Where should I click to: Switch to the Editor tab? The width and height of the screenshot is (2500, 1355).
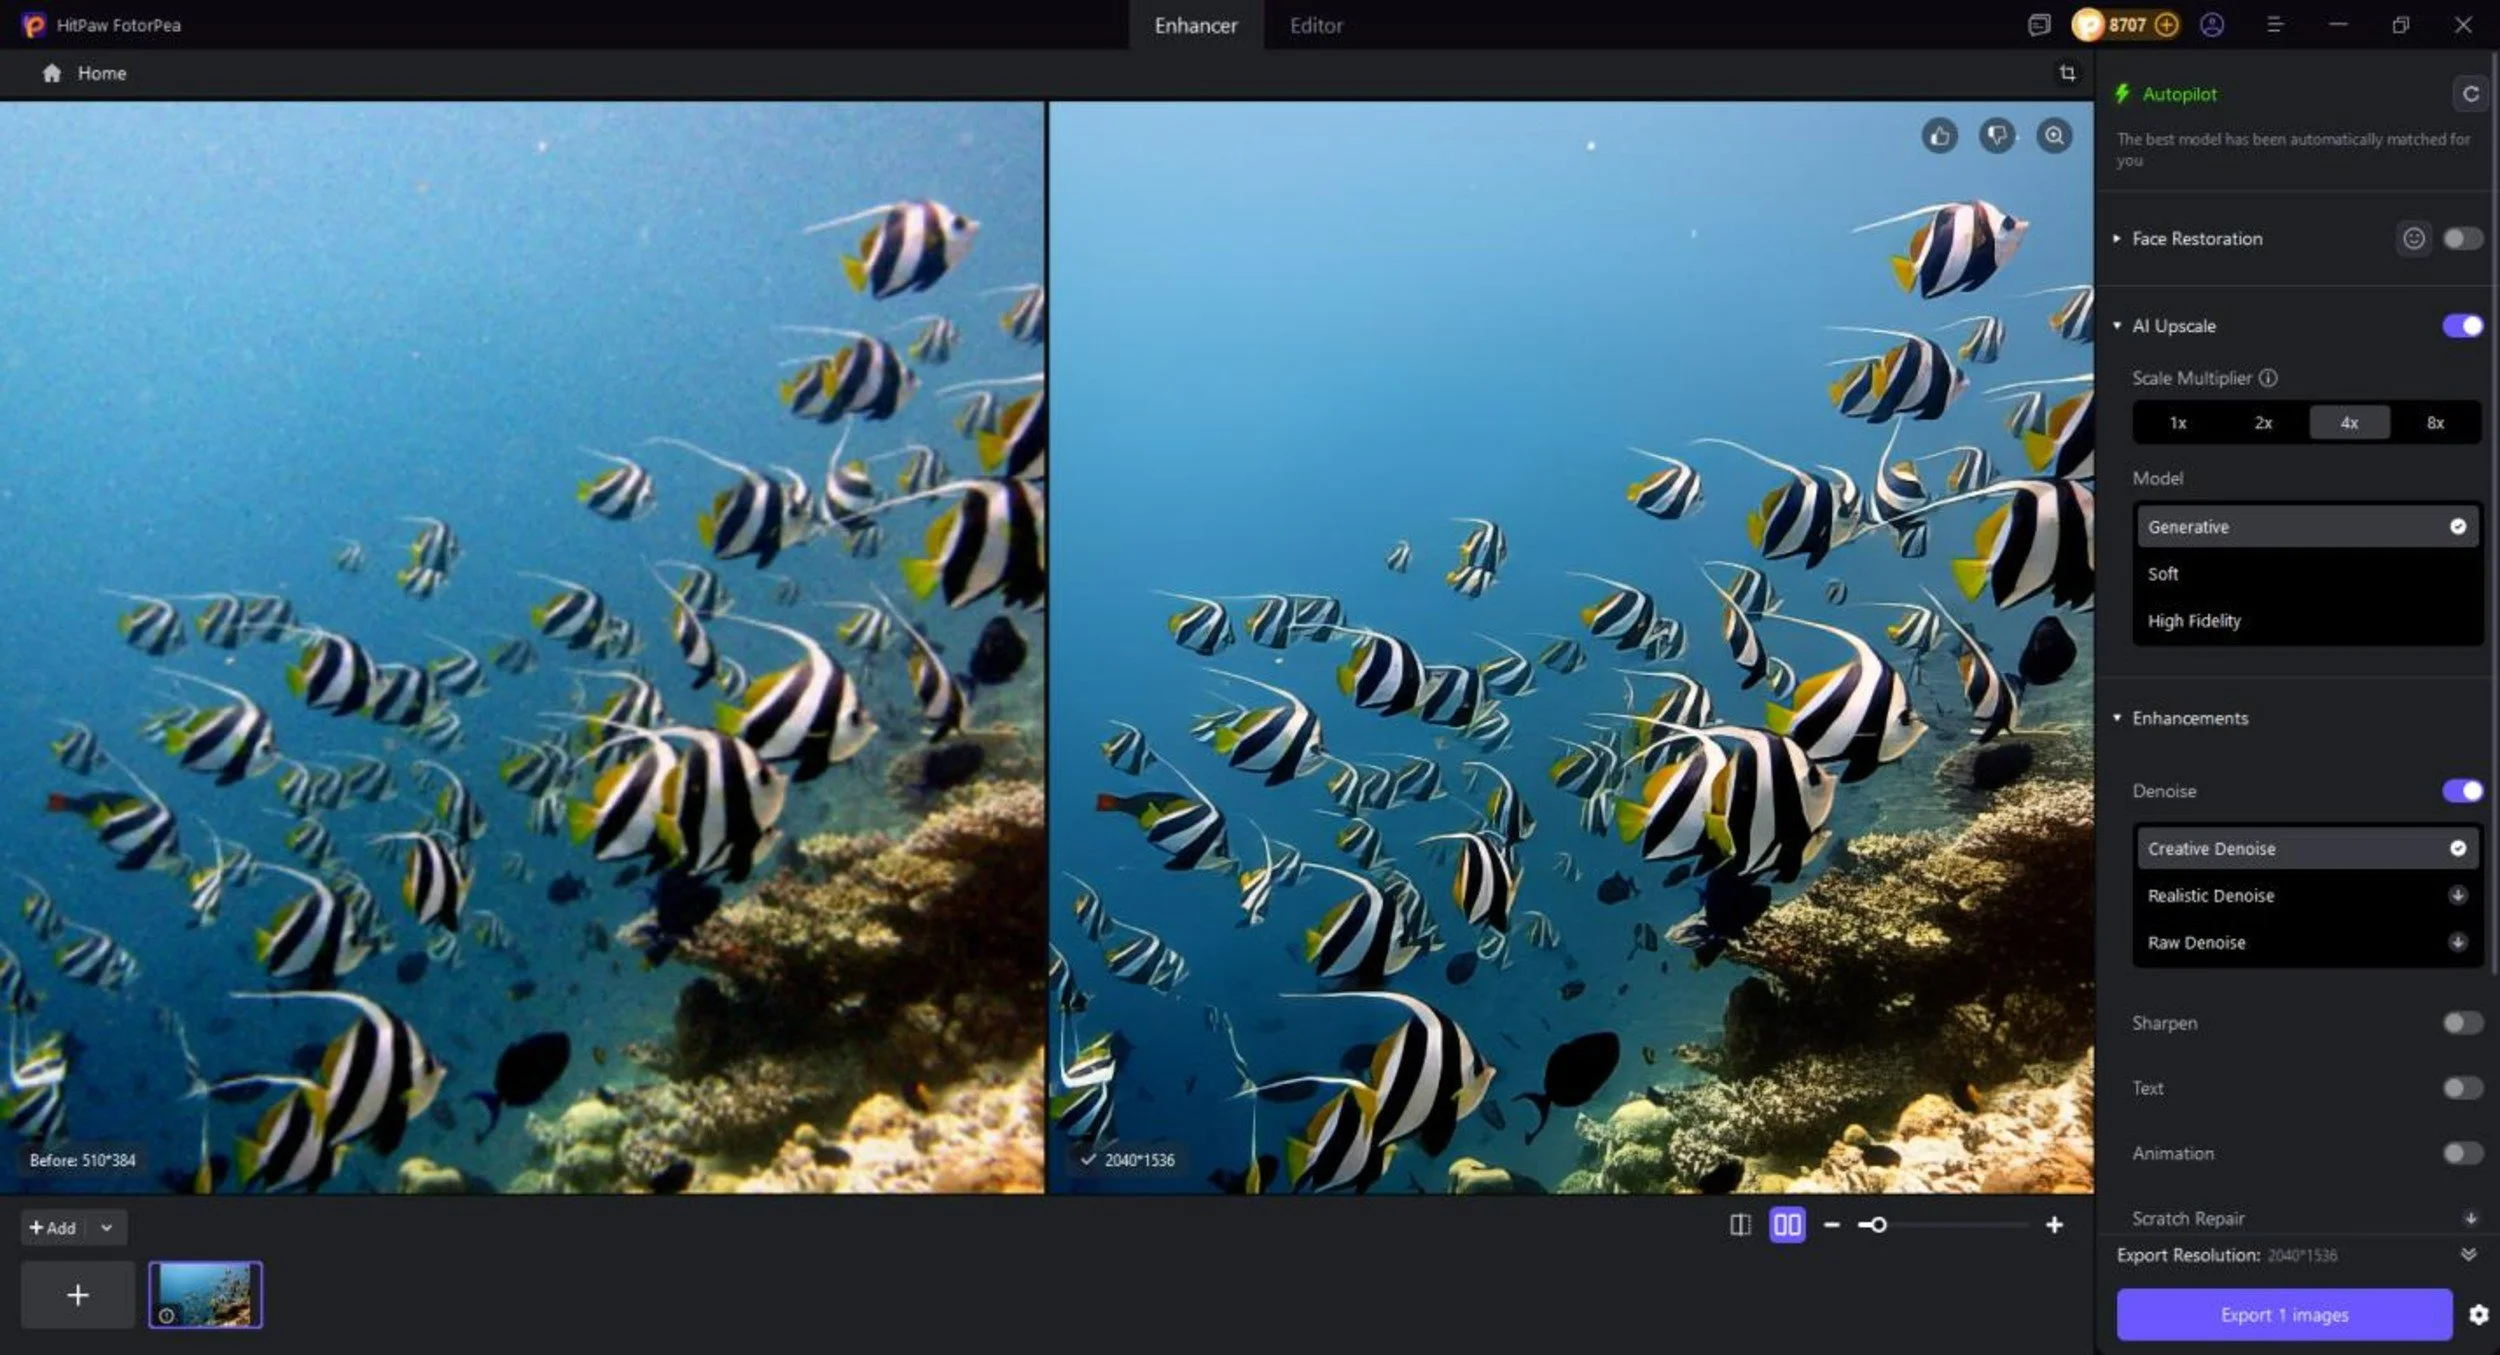(1315, 26)
